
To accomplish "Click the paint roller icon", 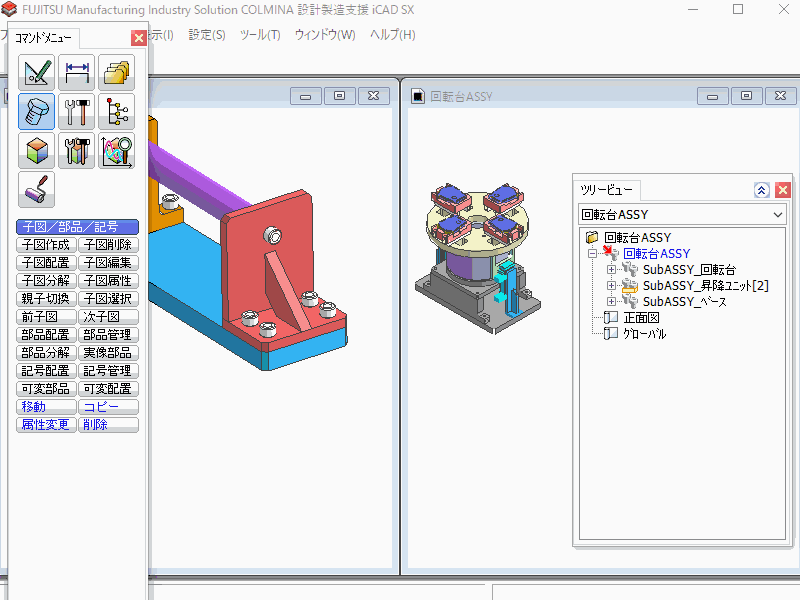I will point(37,189).
